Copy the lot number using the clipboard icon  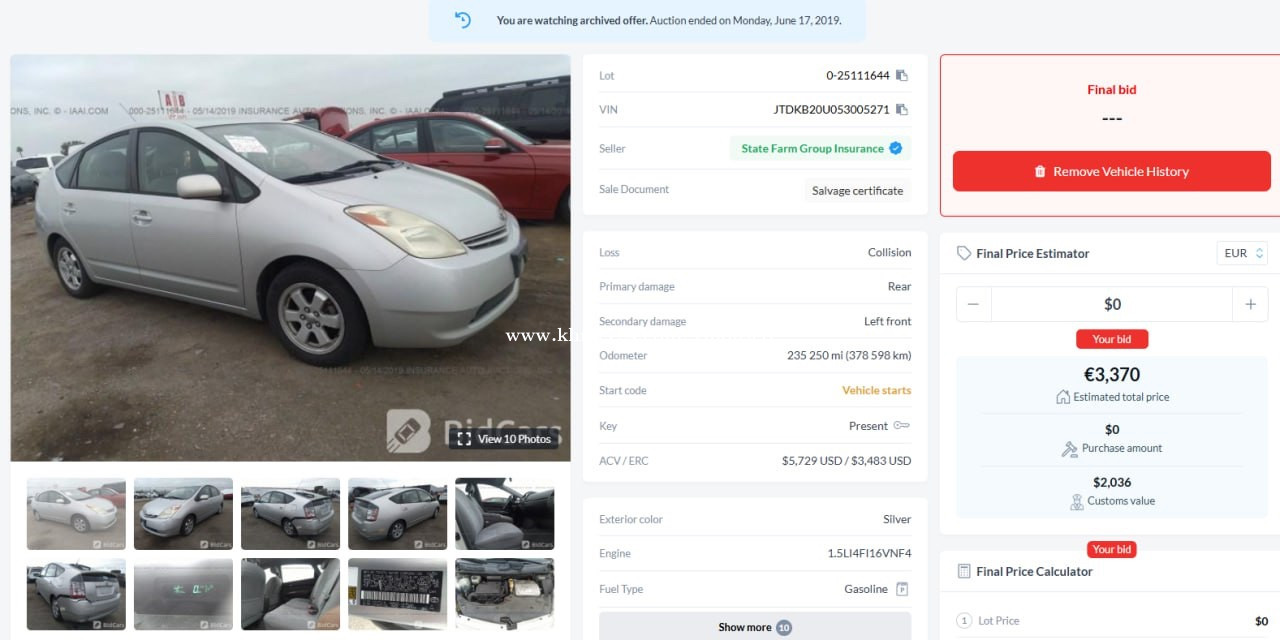click(x=901, y=76)
